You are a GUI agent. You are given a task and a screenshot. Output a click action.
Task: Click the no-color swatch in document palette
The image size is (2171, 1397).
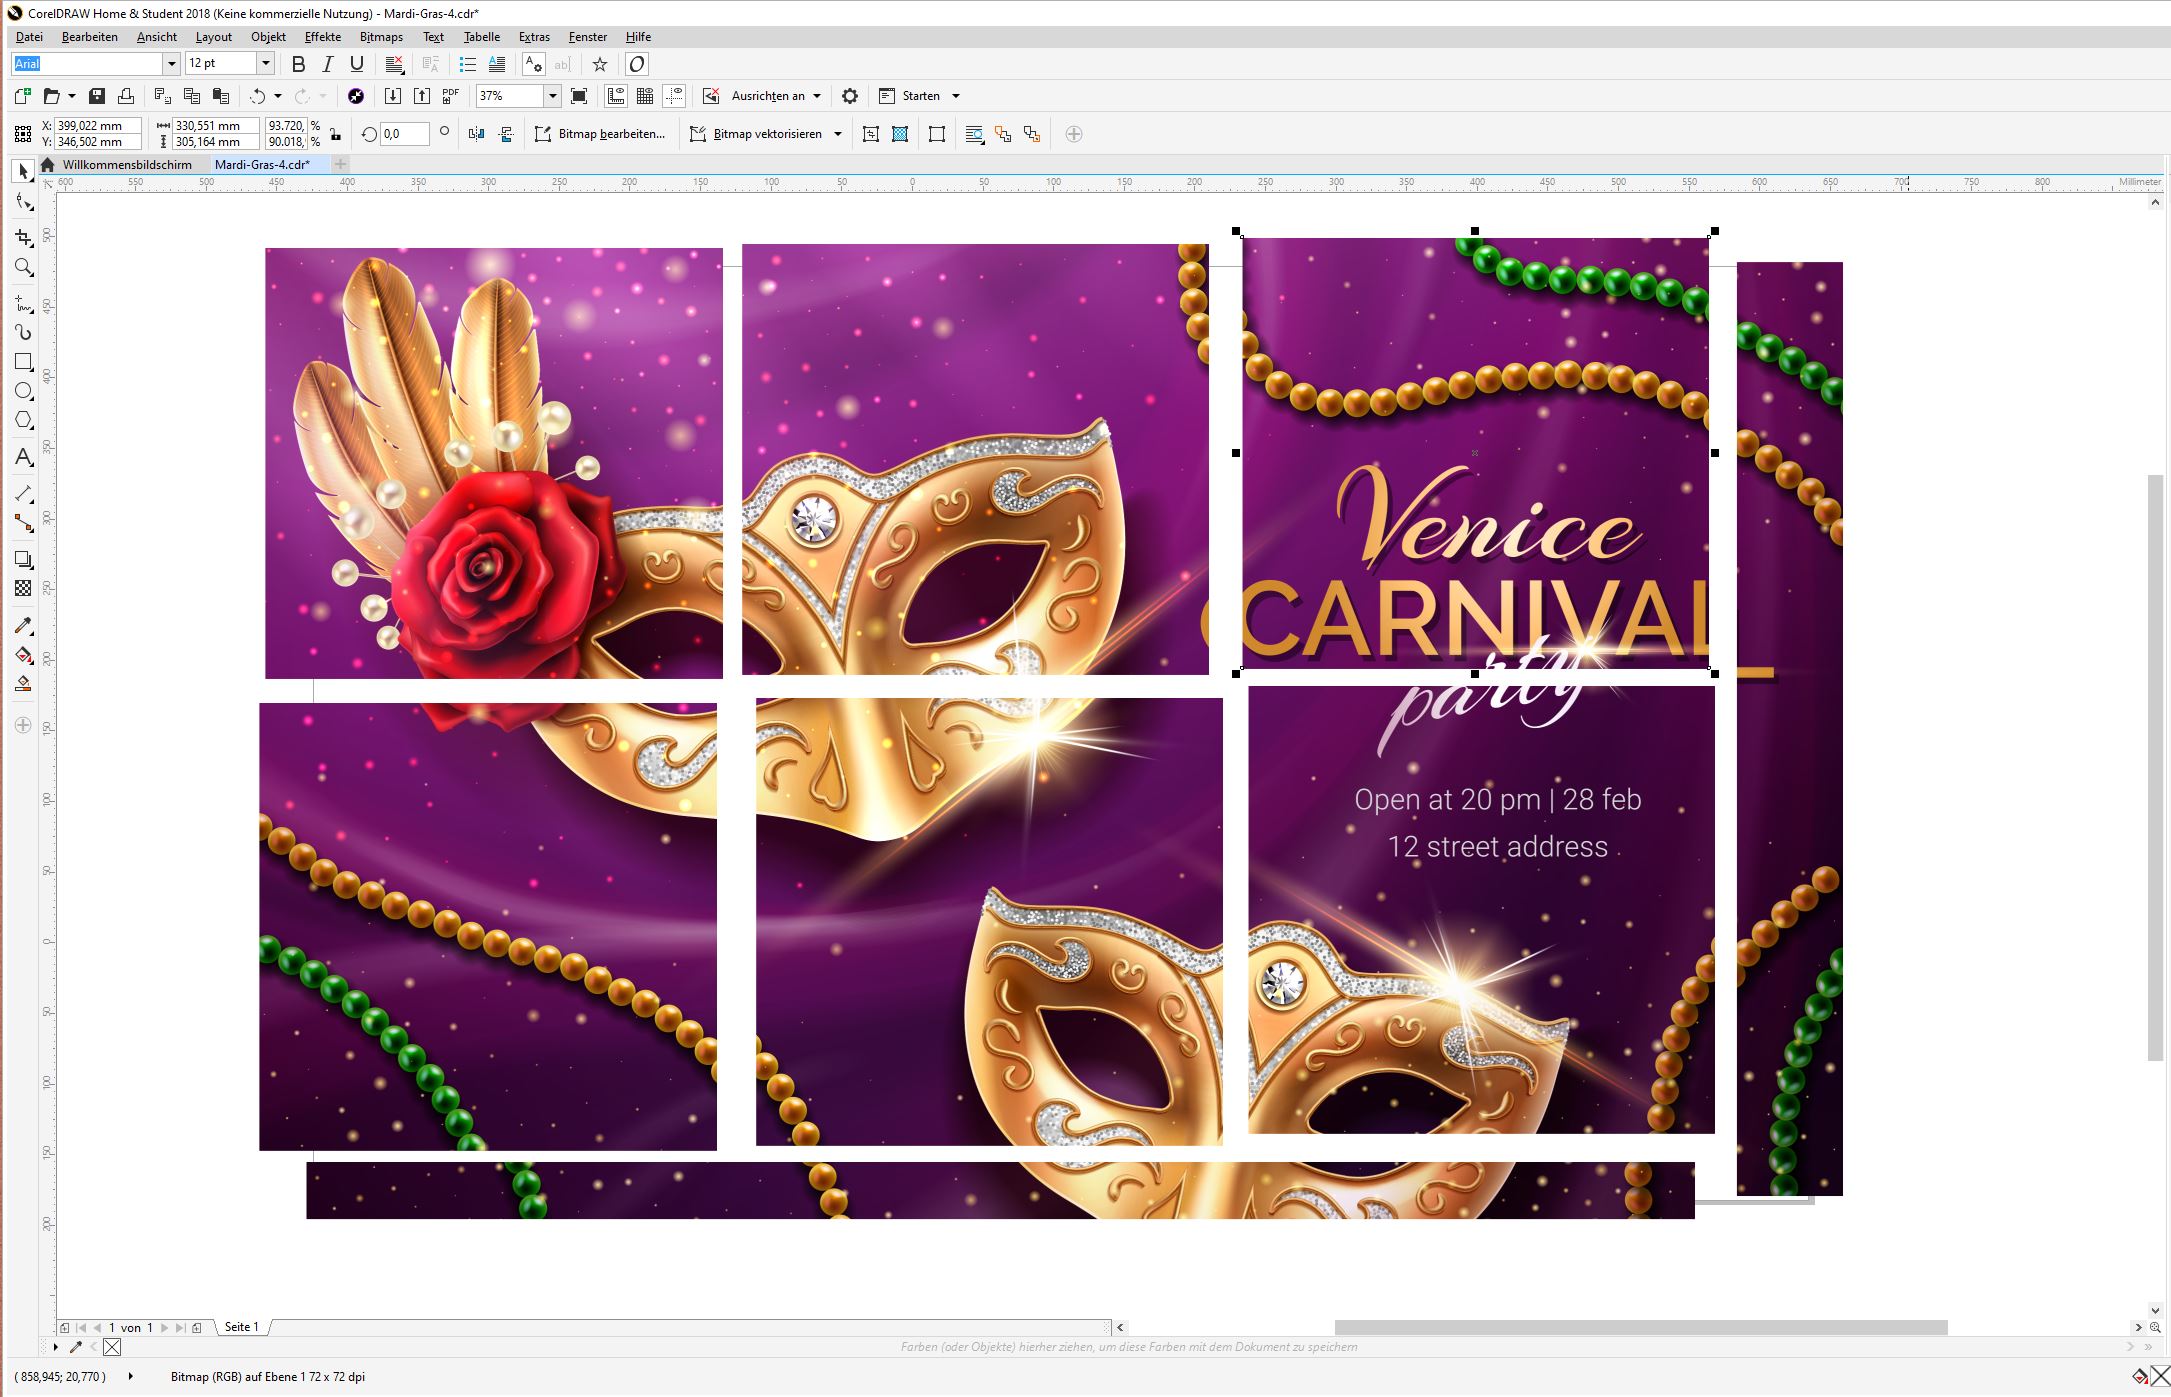(112, 1347)
